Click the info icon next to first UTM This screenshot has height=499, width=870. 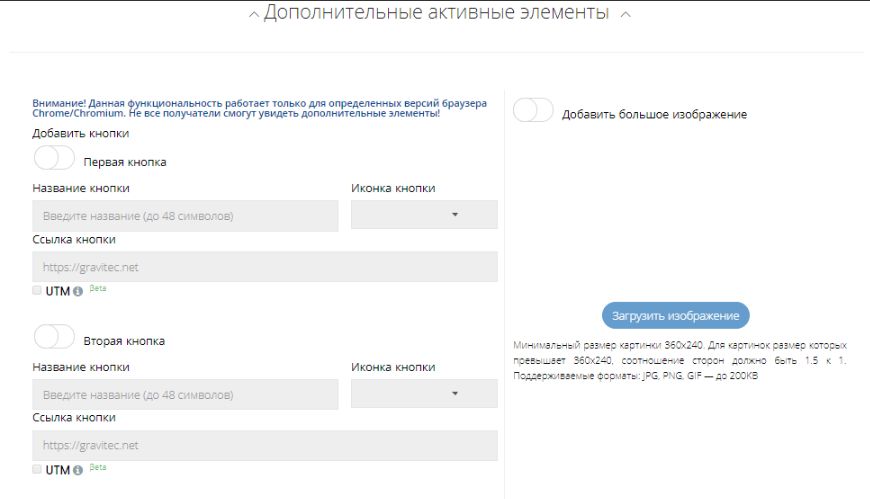point(78,292)
